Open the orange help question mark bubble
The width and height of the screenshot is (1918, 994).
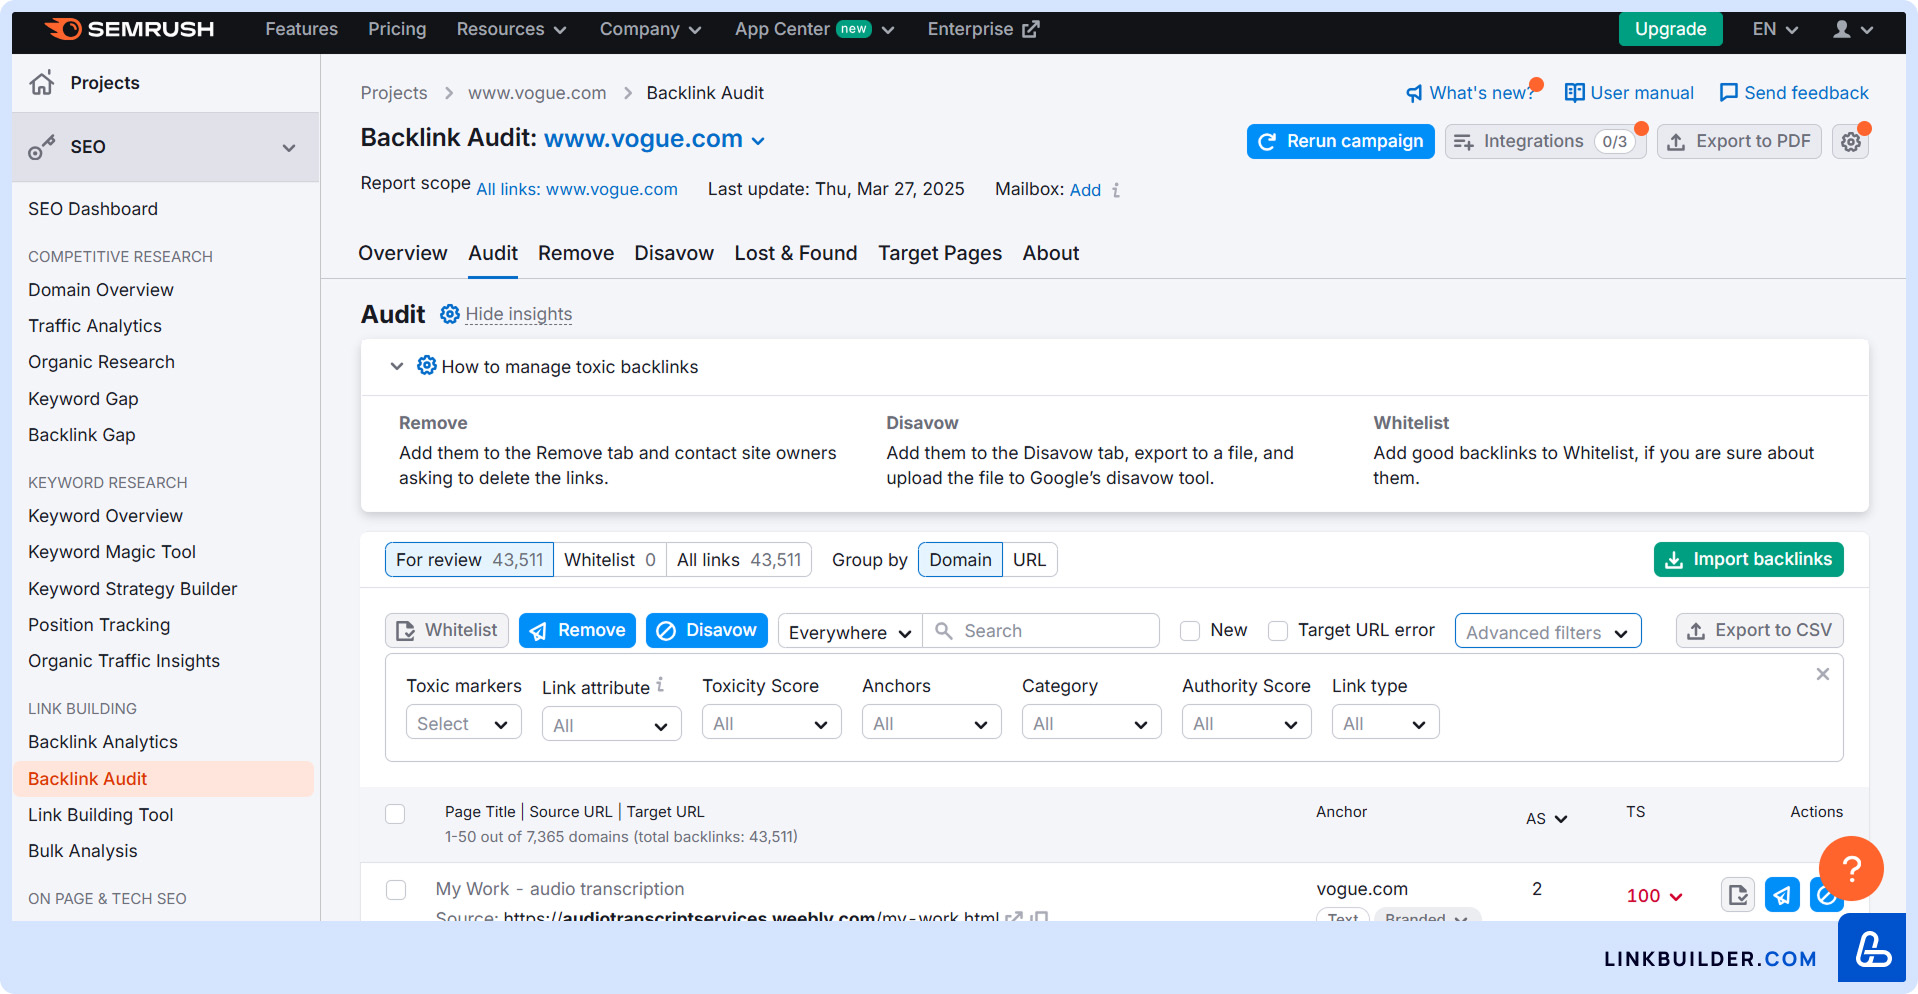(x=1850, y=868)
